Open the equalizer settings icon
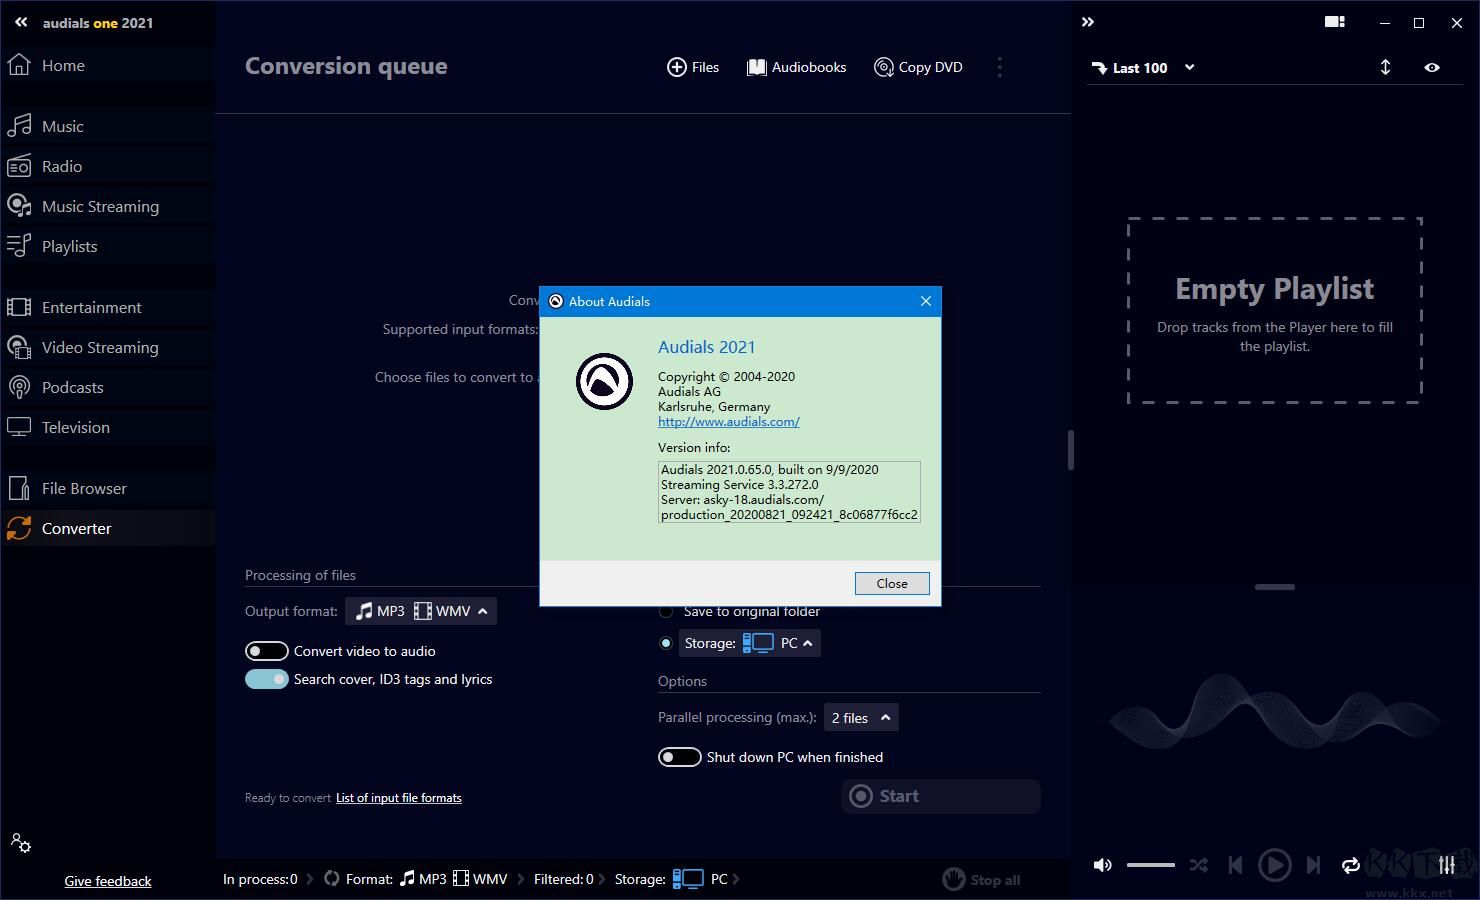Image resolution: width=1480 pixels, height=900 pixels. [x=1446, y=865]
